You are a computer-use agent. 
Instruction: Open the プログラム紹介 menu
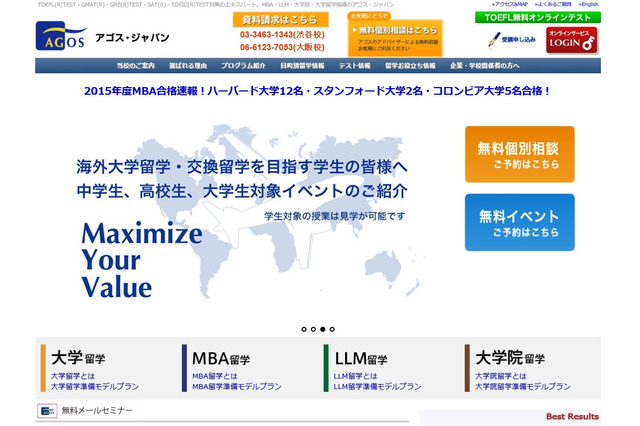coord(243,66)
